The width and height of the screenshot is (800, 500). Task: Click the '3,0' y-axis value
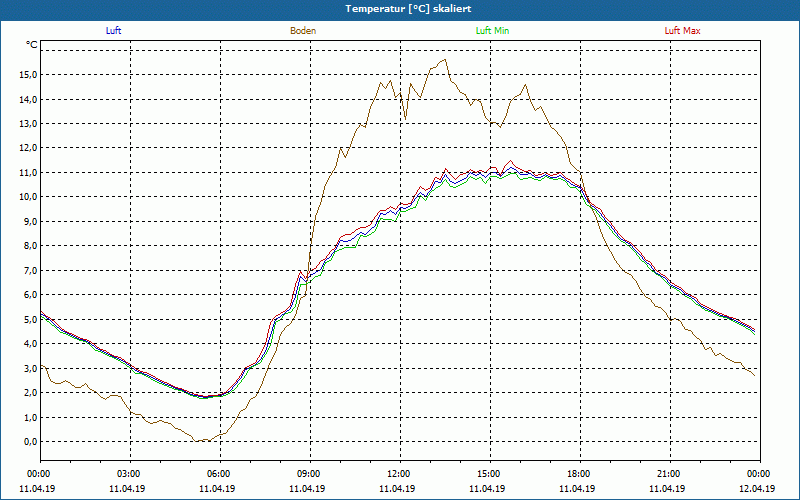pos(30,368)
